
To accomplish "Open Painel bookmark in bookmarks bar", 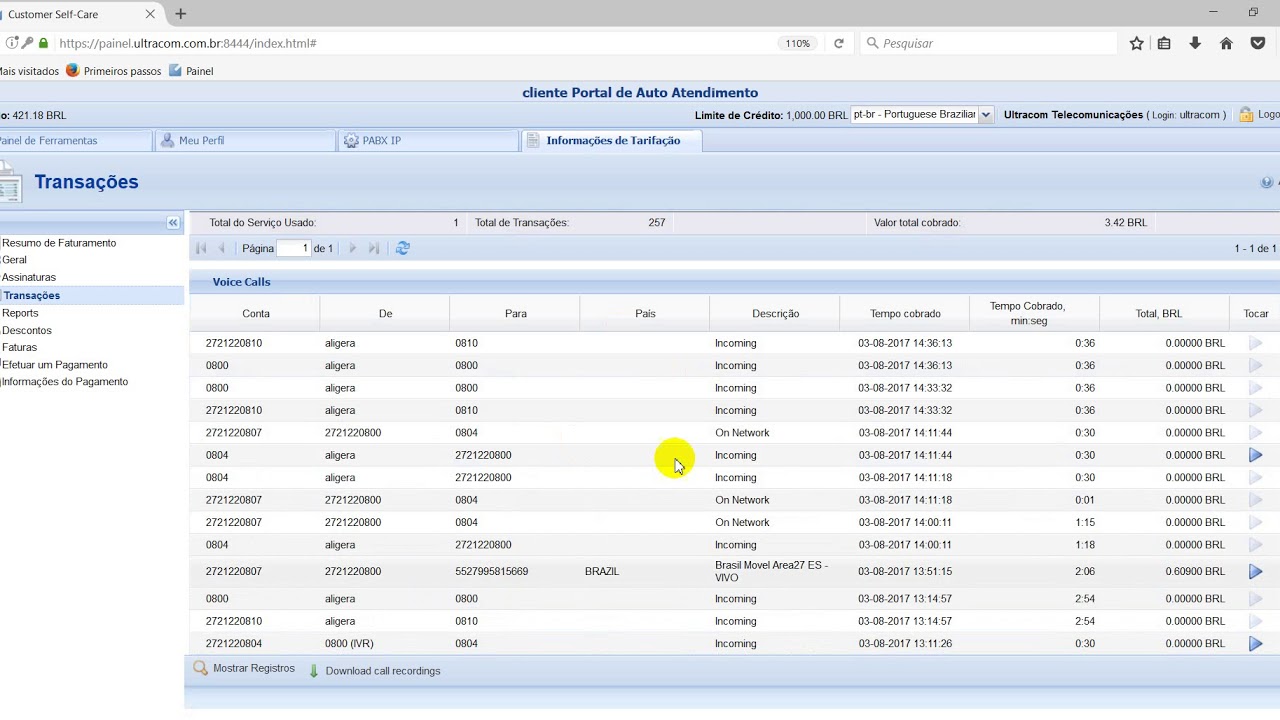I will [191, 71].
